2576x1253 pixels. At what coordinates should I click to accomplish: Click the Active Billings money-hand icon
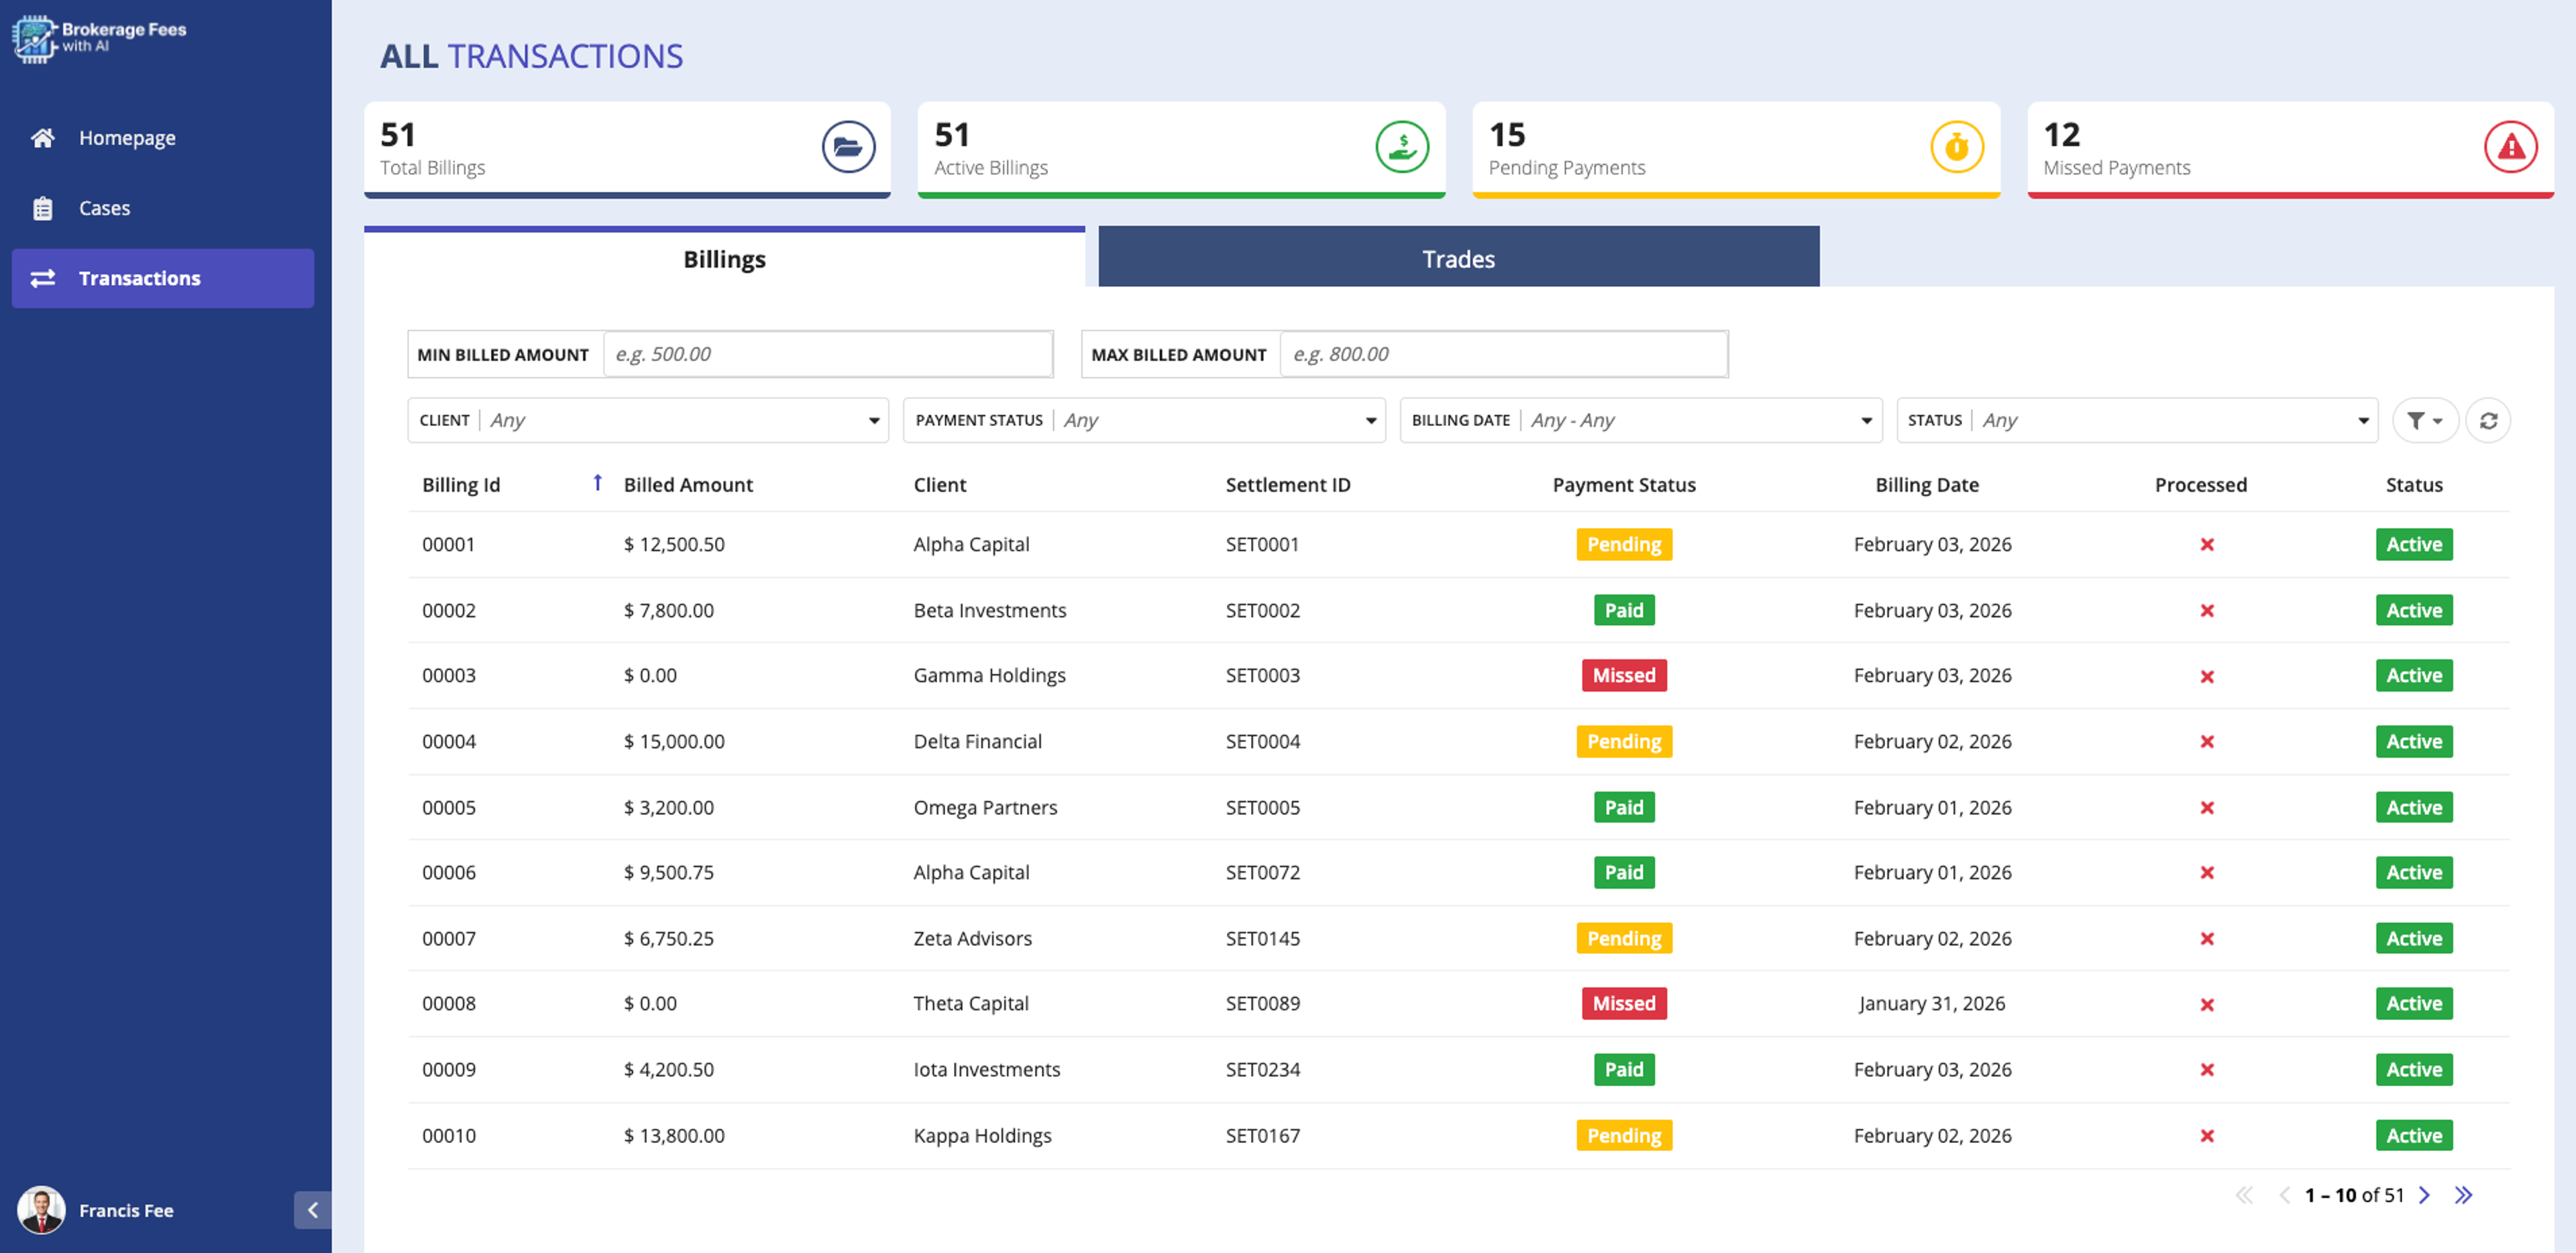pyautogui.click(x=1402, y=147)
